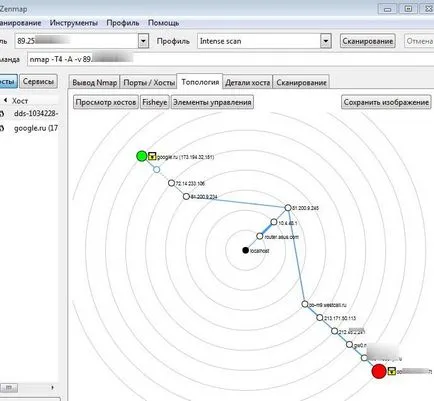Select the 10.4.40.1 hop node

click(x=274, y=222)
